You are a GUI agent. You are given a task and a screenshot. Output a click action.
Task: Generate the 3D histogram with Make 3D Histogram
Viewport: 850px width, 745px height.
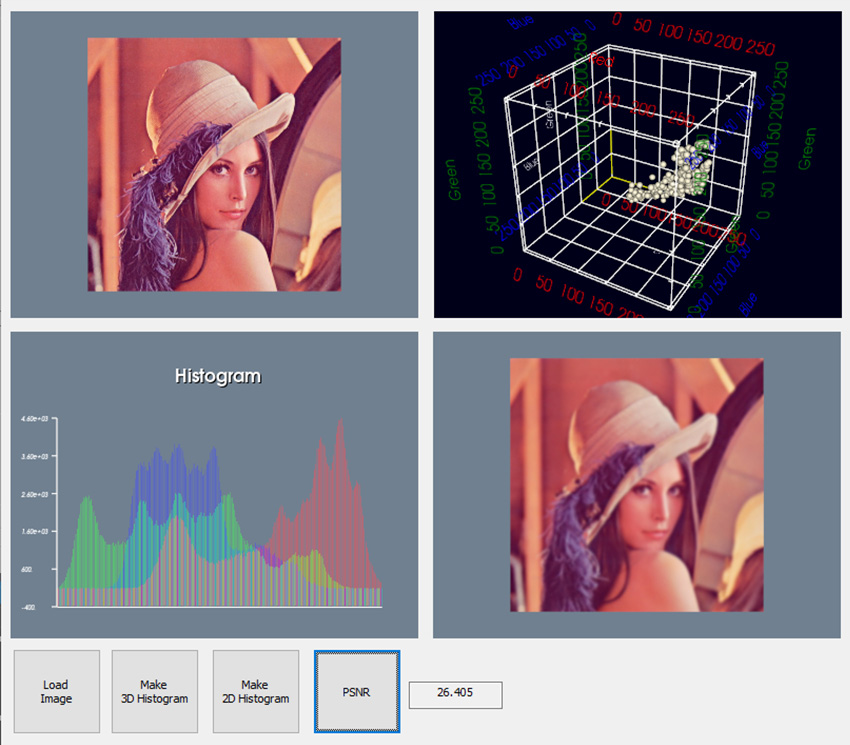155,692
